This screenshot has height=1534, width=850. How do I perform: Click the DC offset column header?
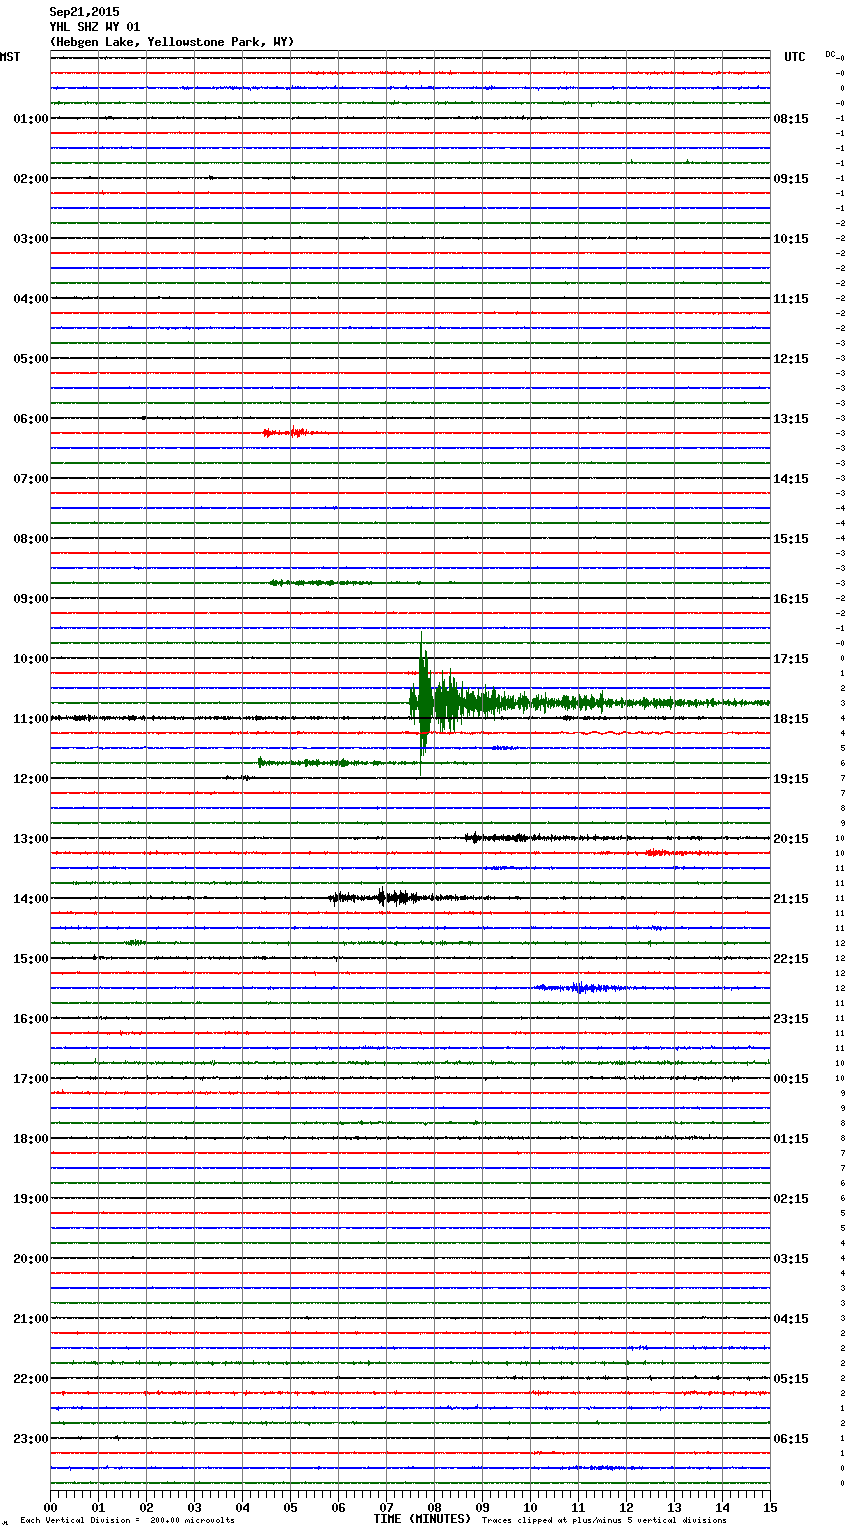830,54
